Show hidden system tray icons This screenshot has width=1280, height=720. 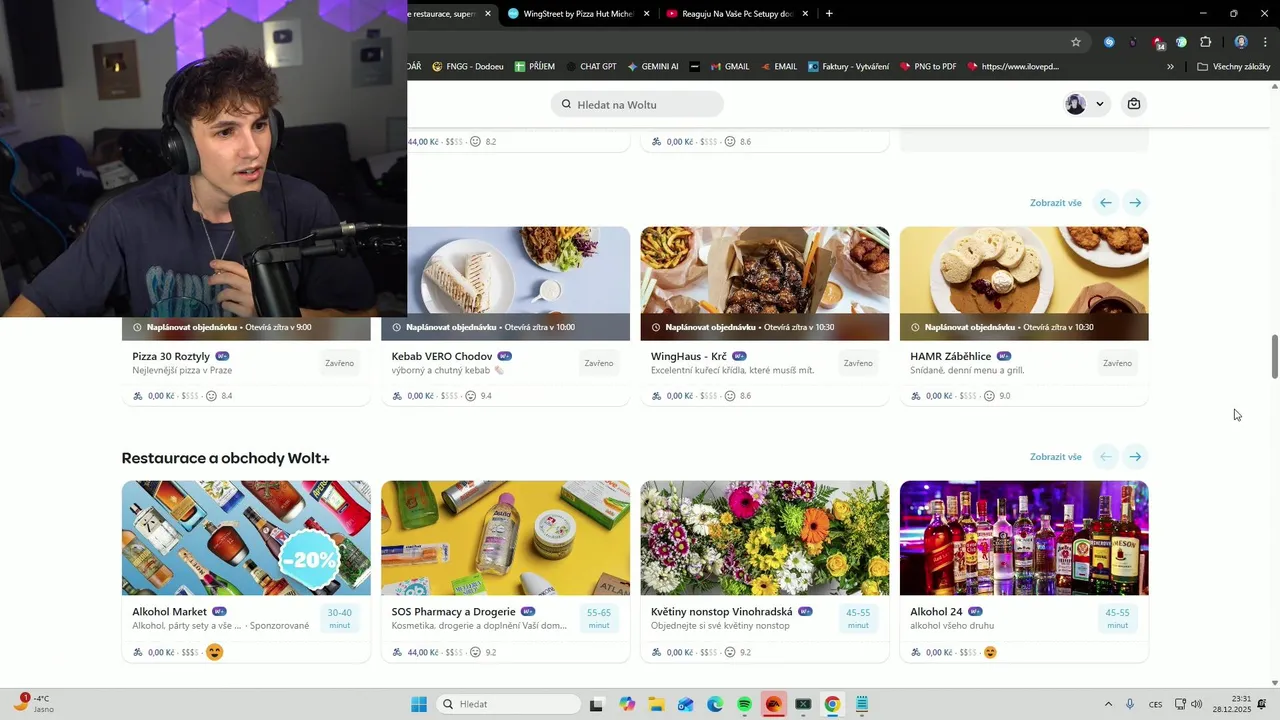[x=1108, y=704]
